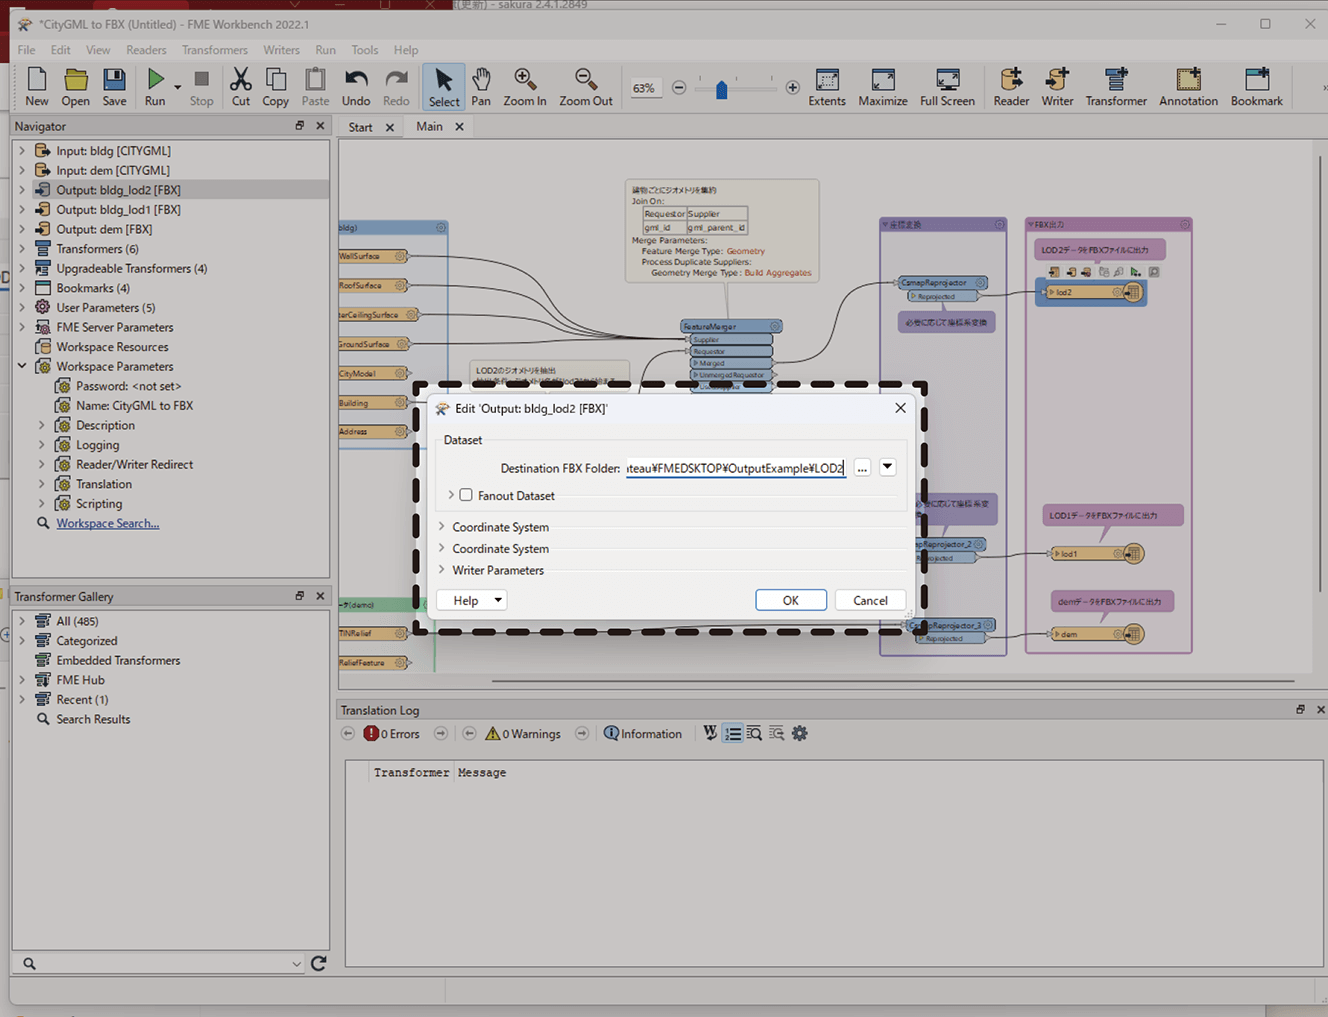1328x1017 pixels.
Task: Click the canvas horizontal scrollbar
Action: (893, 681)
